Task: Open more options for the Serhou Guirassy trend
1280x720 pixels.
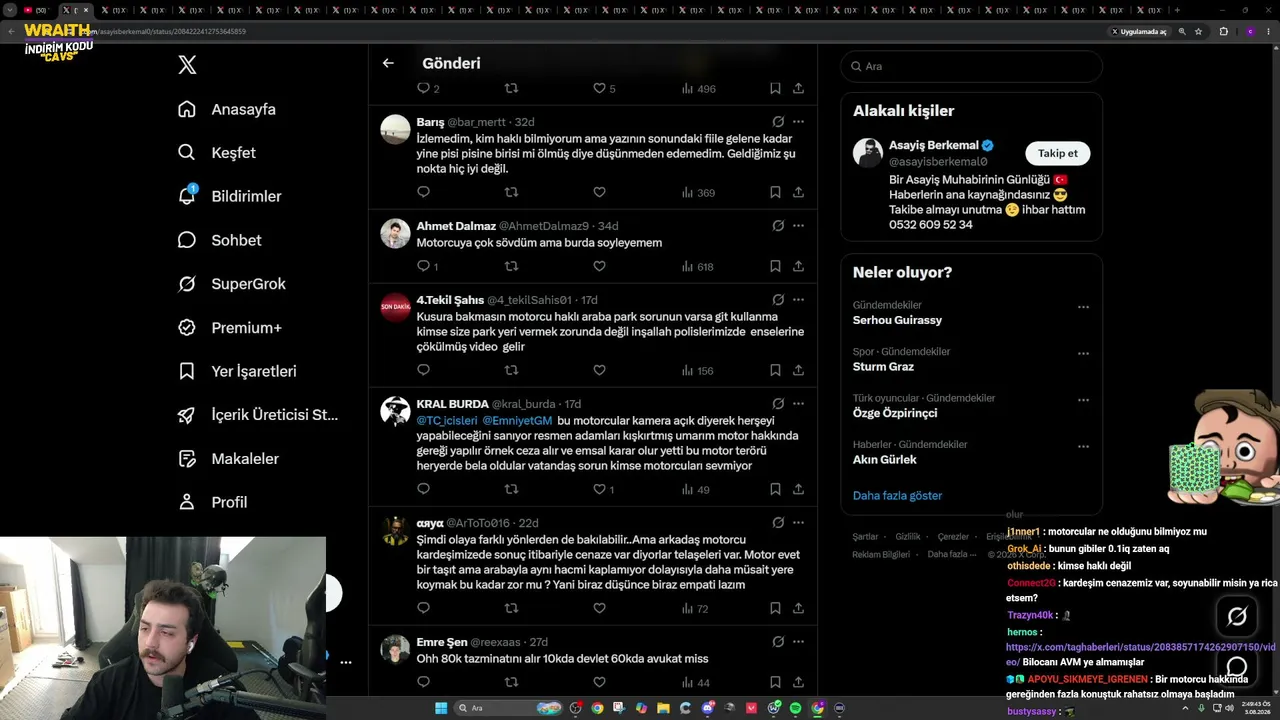Action: tap(1083, 307)
